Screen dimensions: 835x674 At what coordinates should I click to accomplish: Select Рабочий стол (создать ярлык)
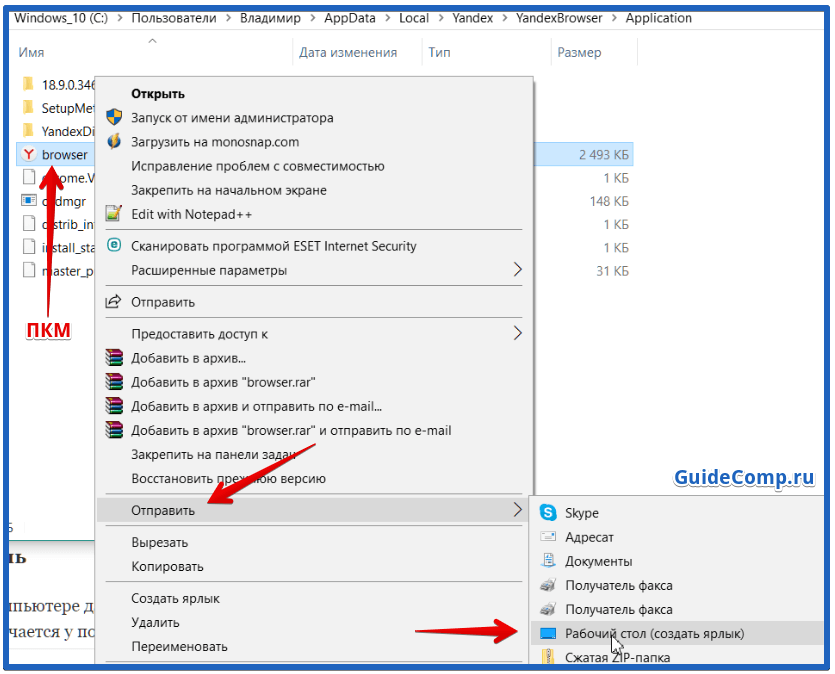pos(677,634)
